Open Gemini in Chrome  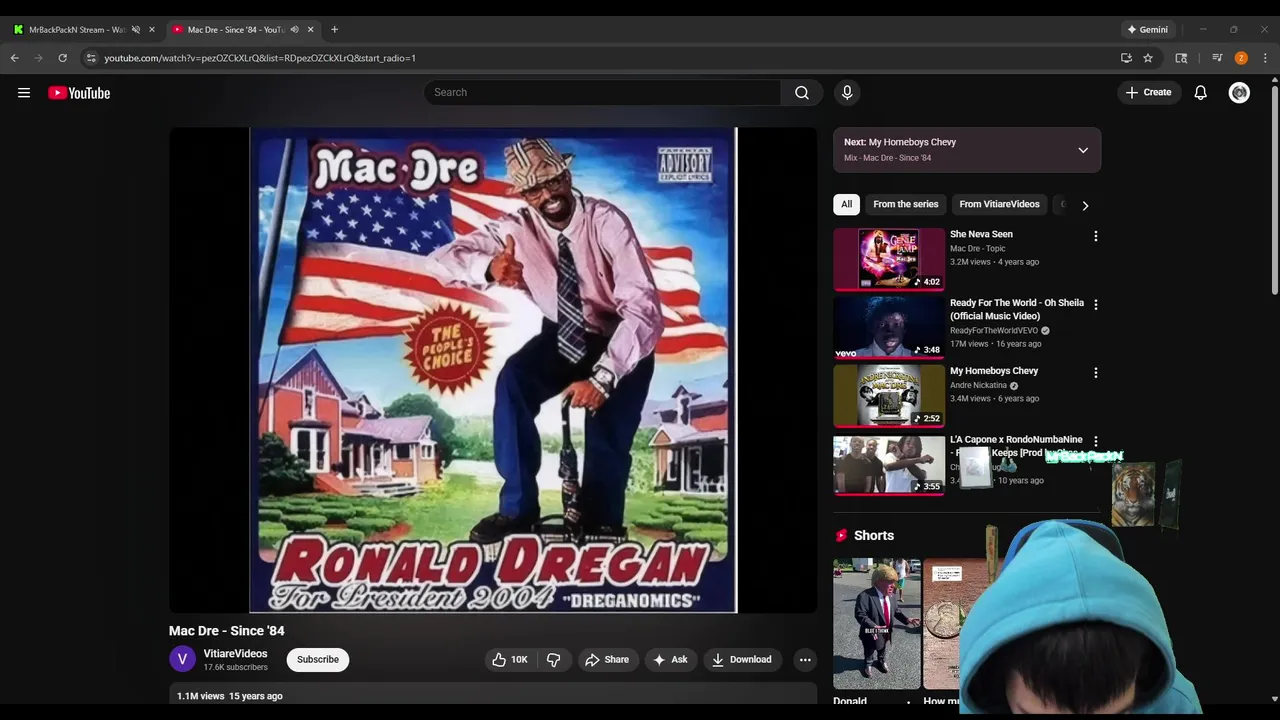pyautogui.click(x=1148, y=29)
